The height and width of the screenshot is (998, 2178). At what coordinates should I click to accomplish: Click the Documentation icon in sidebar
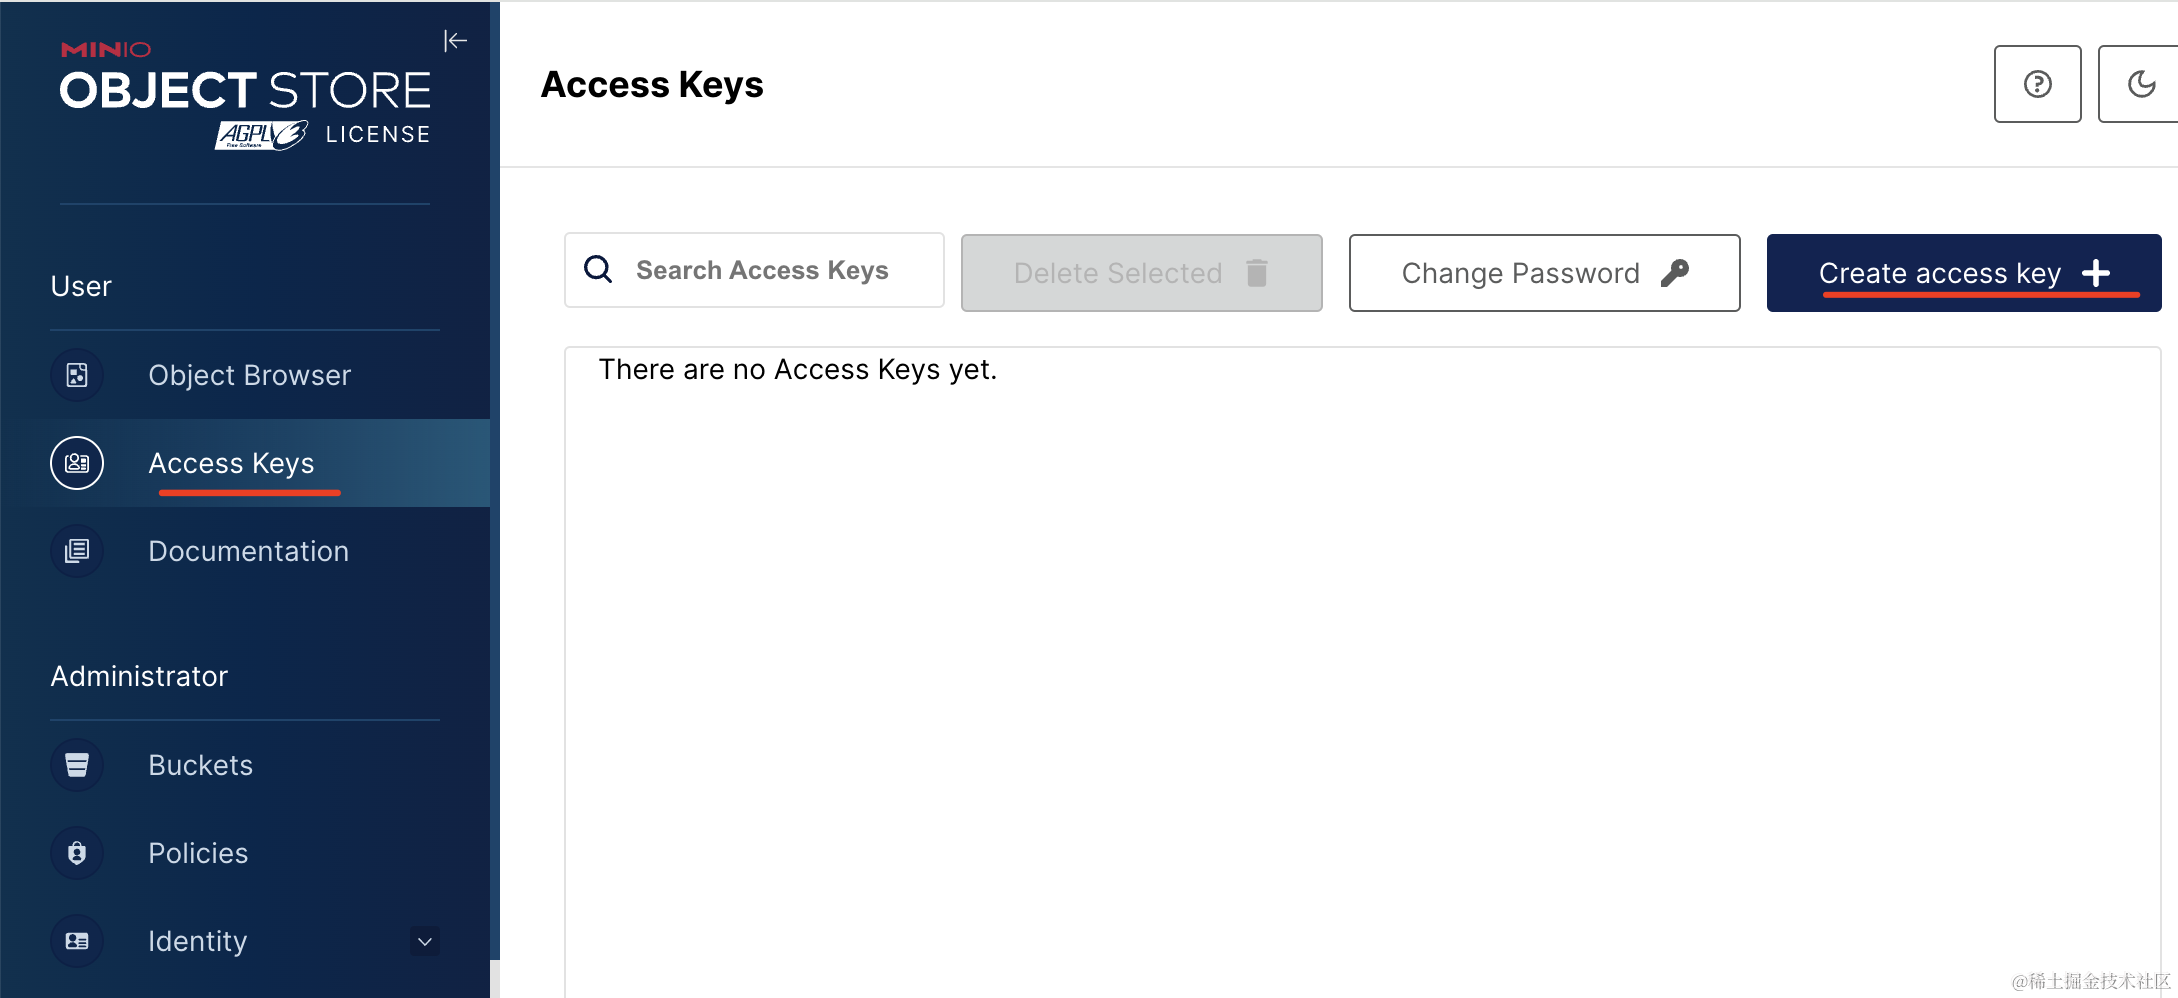click(77, 551)
